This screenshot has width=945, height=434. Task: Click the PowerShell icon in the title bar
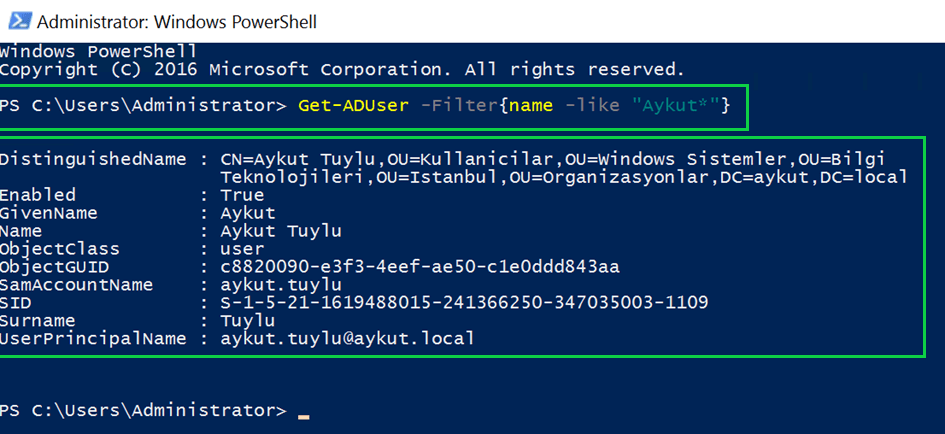pos(18,20)
